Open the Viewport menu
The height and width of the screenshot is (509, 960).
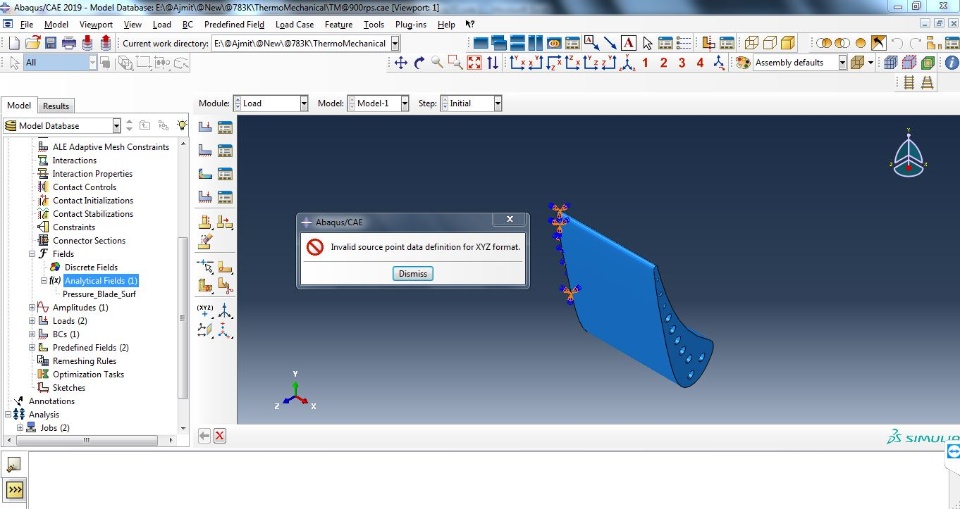tap(96, 25)
